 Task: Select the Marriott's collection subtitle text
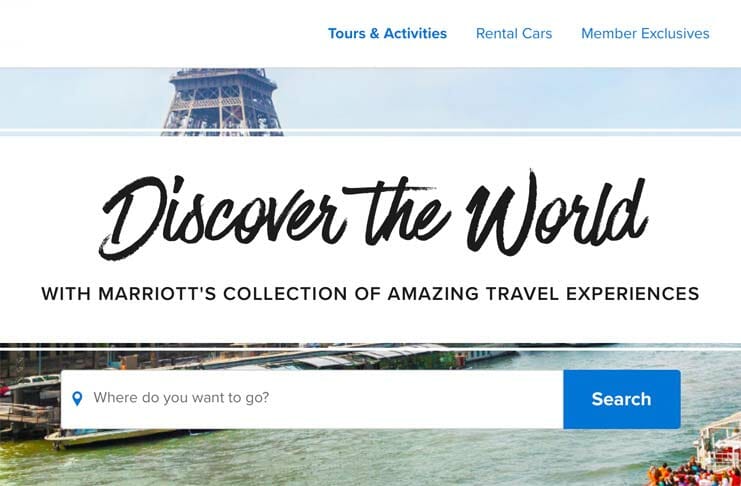tap(370, 294)
